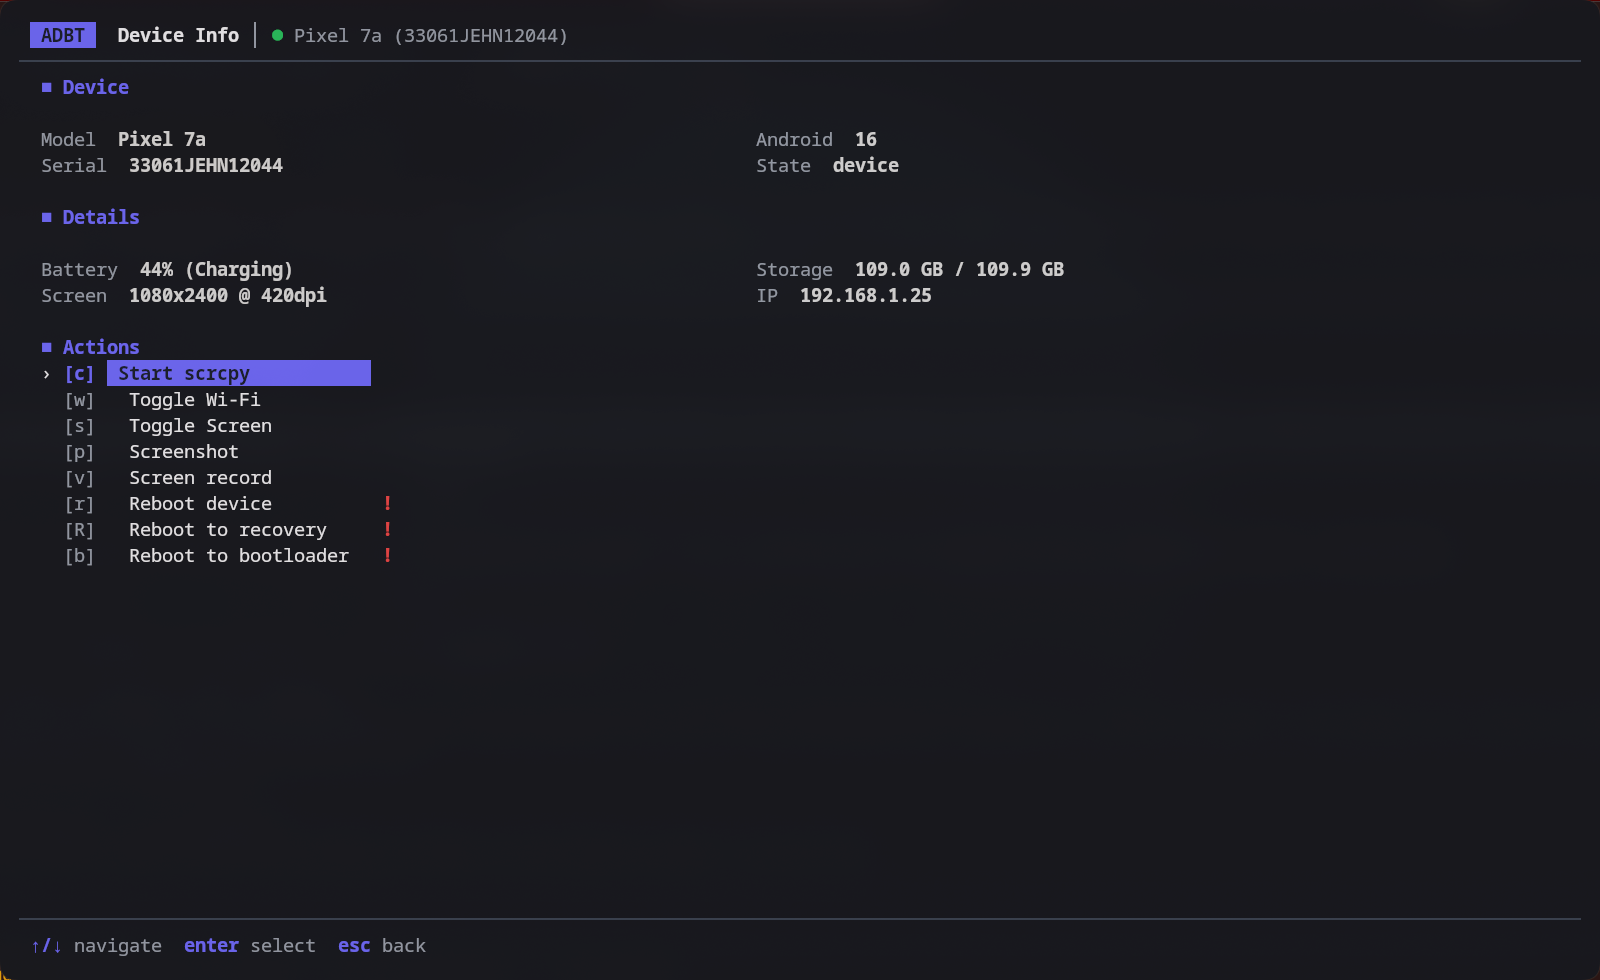Click the red warning mark beside Reboot device
This screenshot has width=1600, height=980.
pos(387,503)
